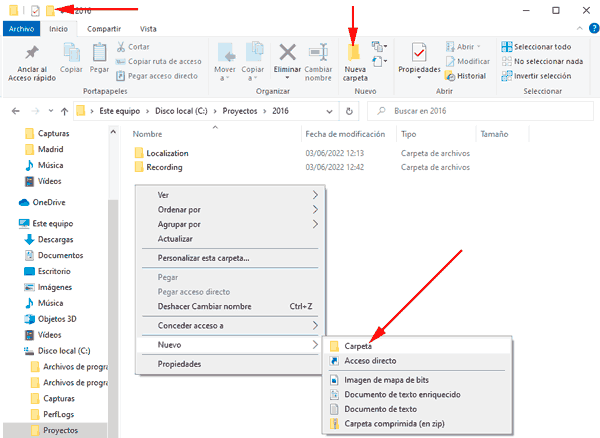600x438 pixels.
Task: Click Propiedades in the context menu
Action: click(230, 364)
